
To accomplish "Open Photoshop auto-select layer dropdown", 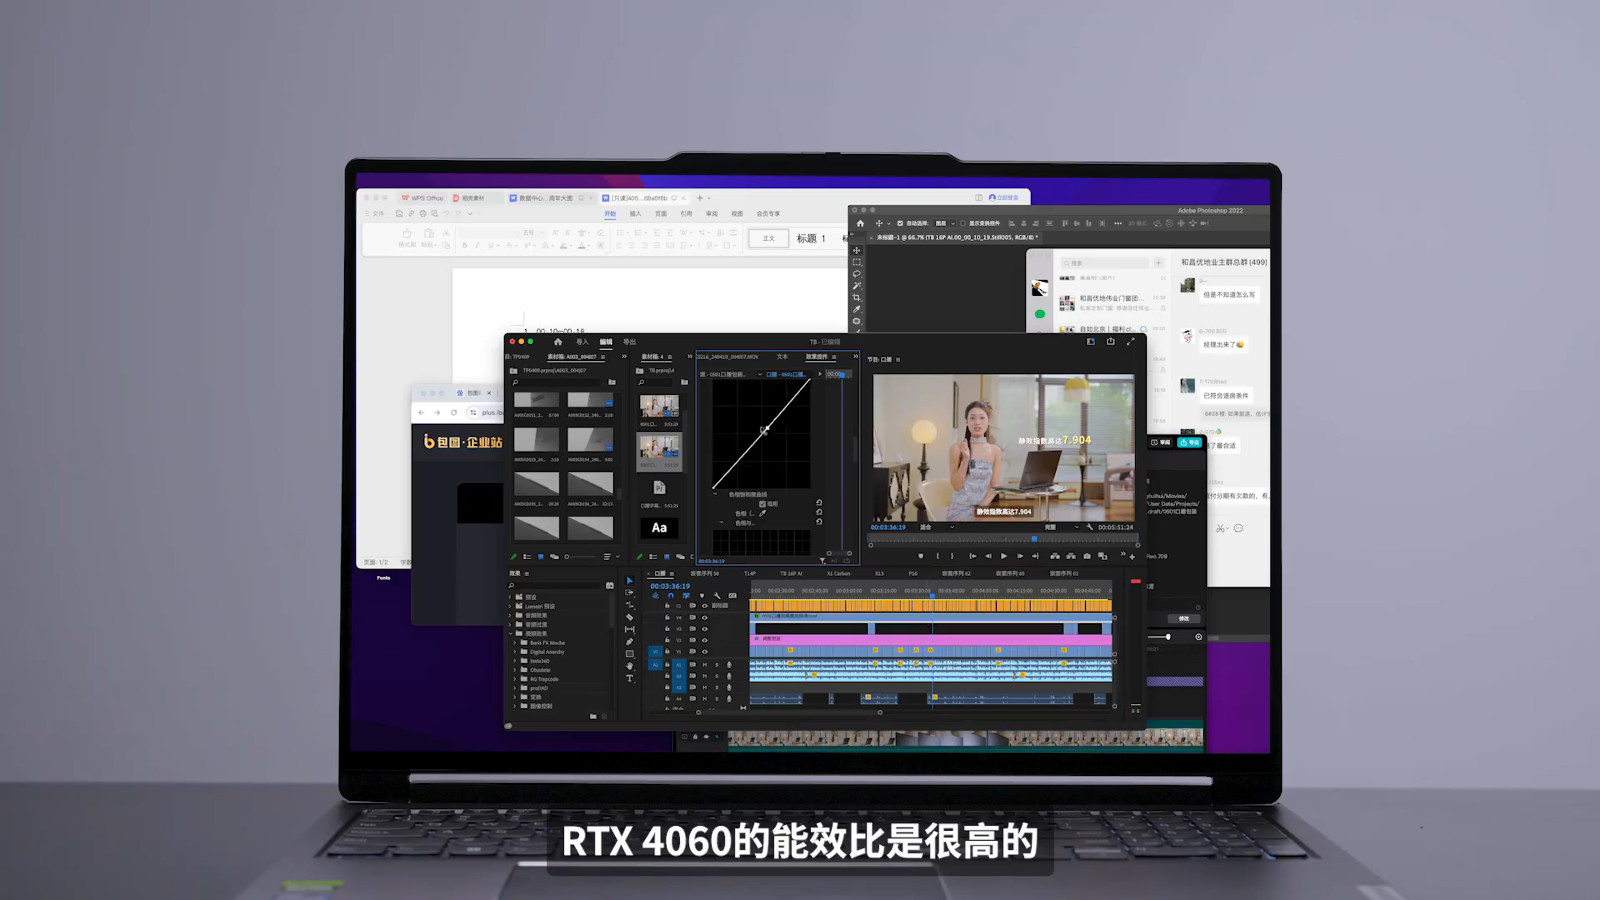I will 943,223.
